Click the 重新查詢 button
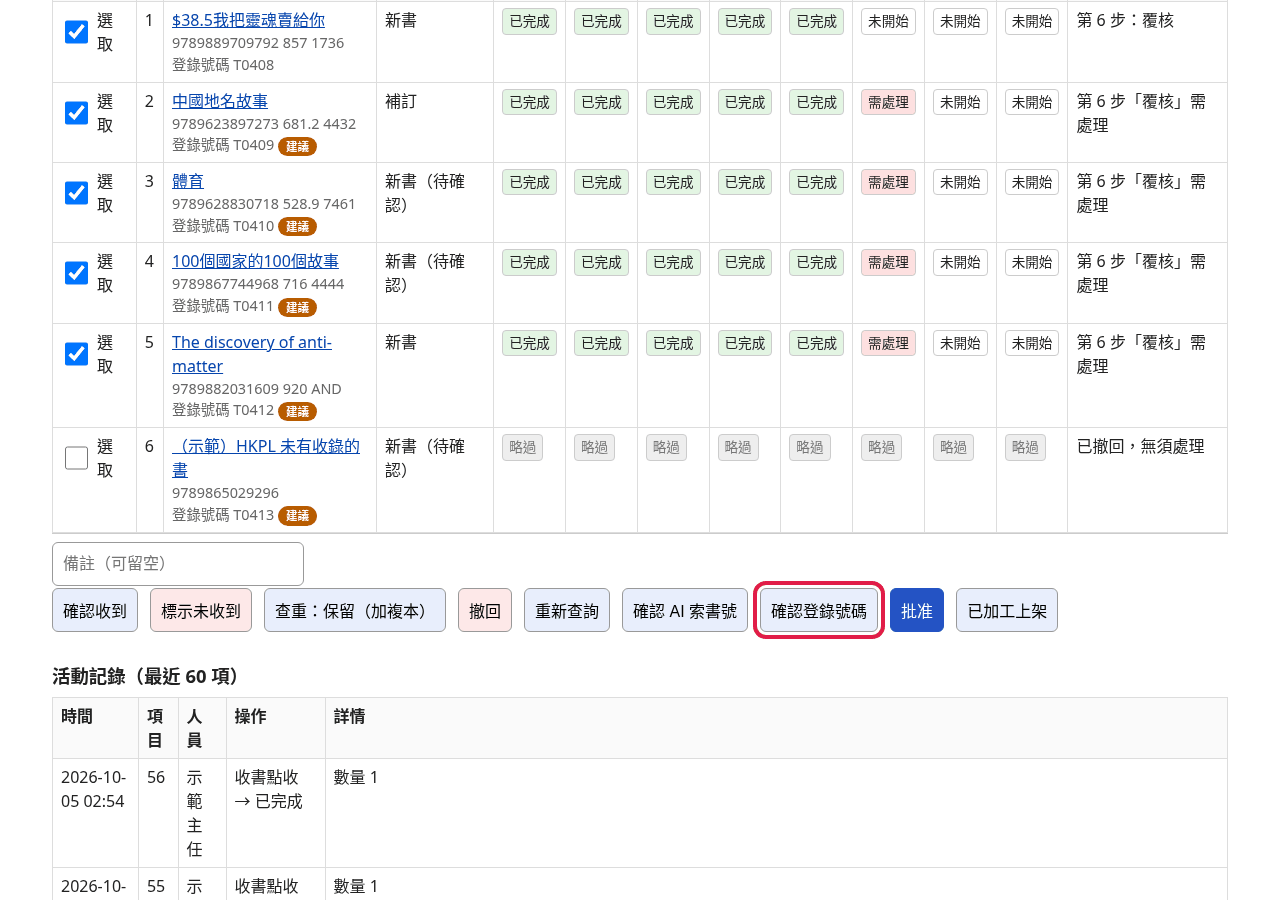This screenshot has width=1280, height=900. point(567,610)
